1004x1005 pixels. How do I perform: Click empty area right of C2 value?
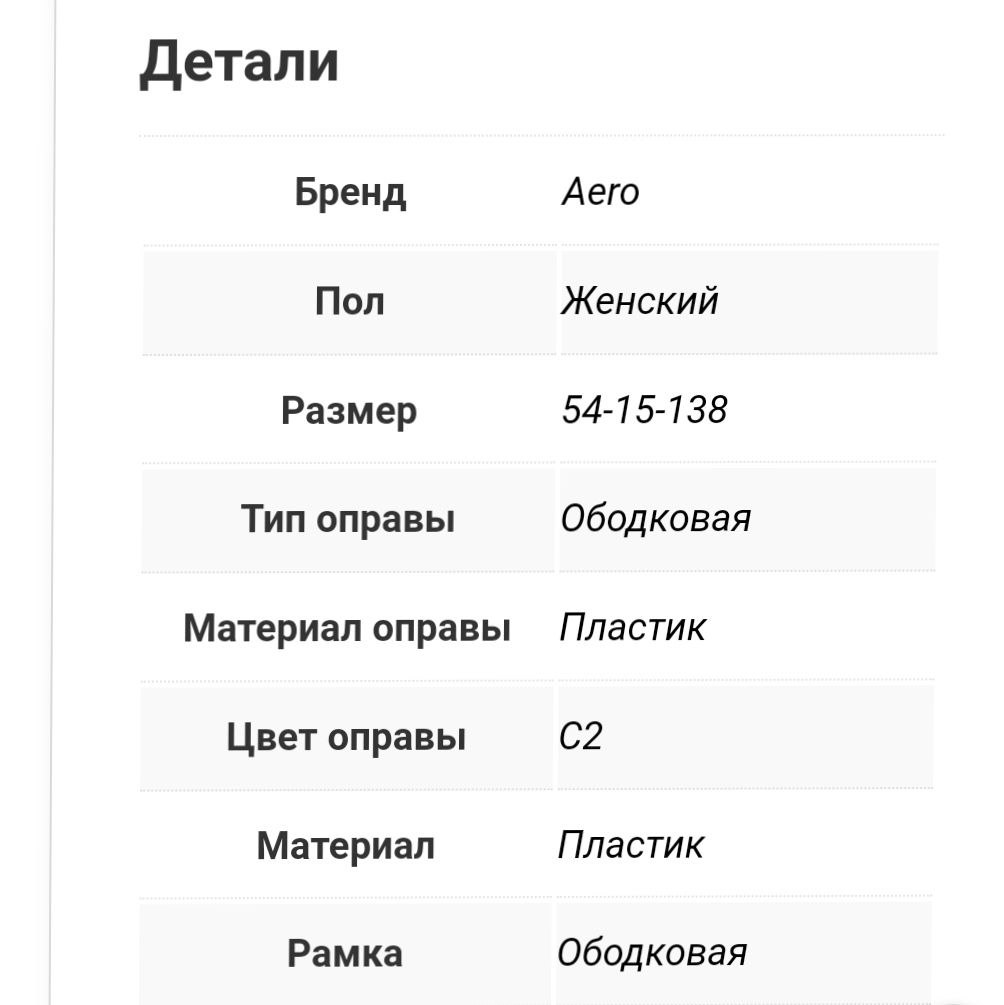pyautogui.click(x=780, y=737)
